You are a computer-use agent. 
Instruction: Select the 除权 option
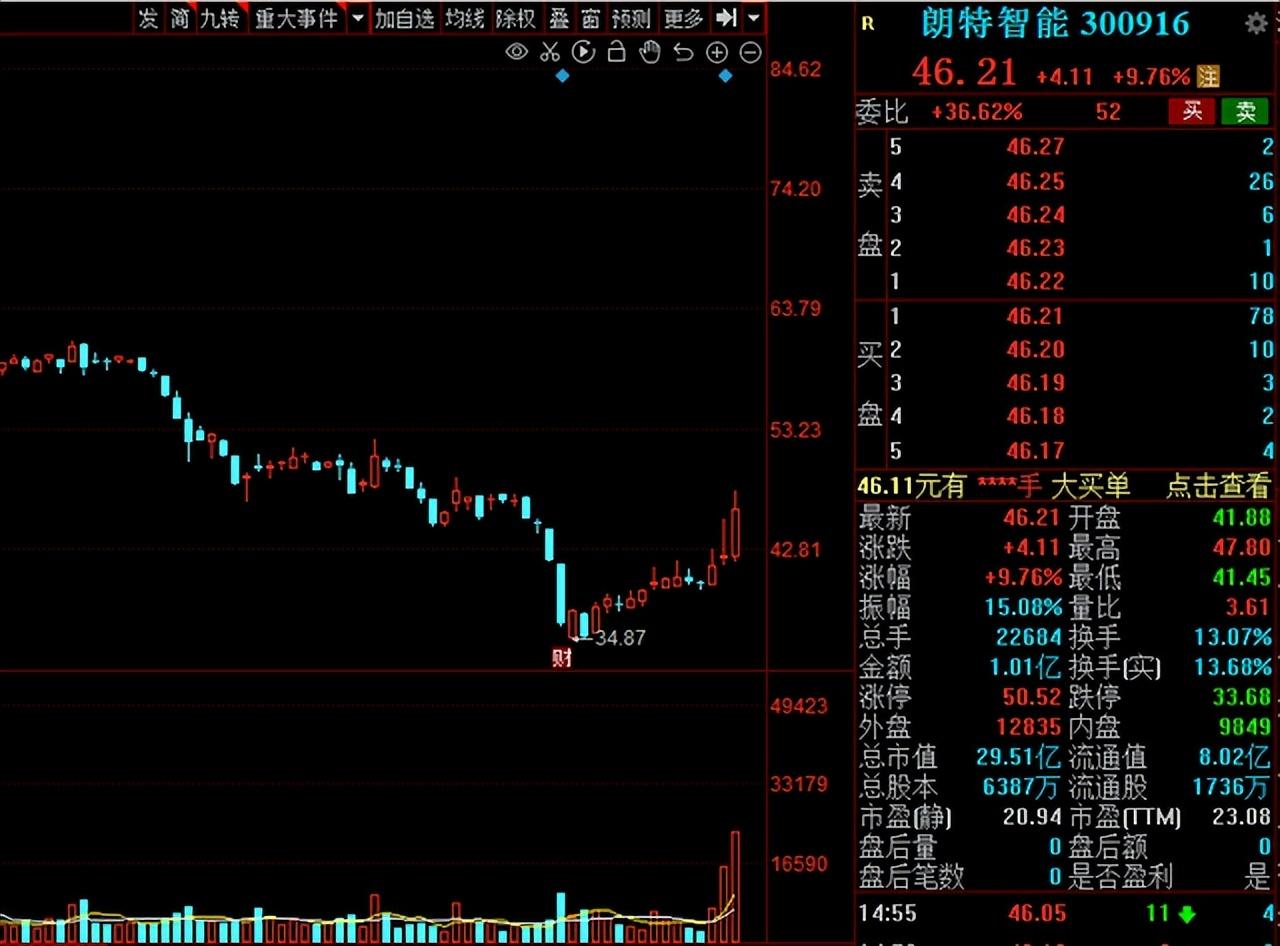click(x=516, y=18)
